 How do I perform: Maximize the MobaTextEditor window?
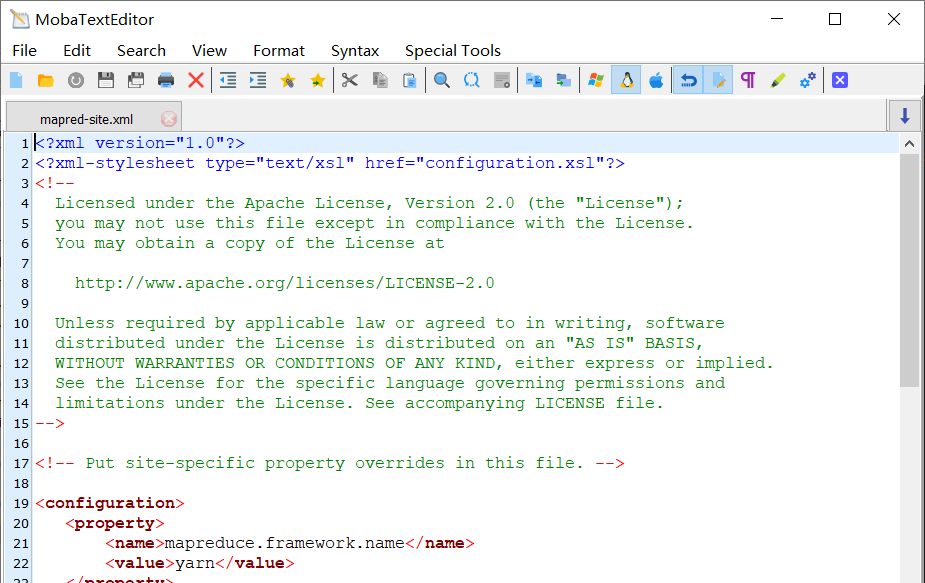click(835, 19)
